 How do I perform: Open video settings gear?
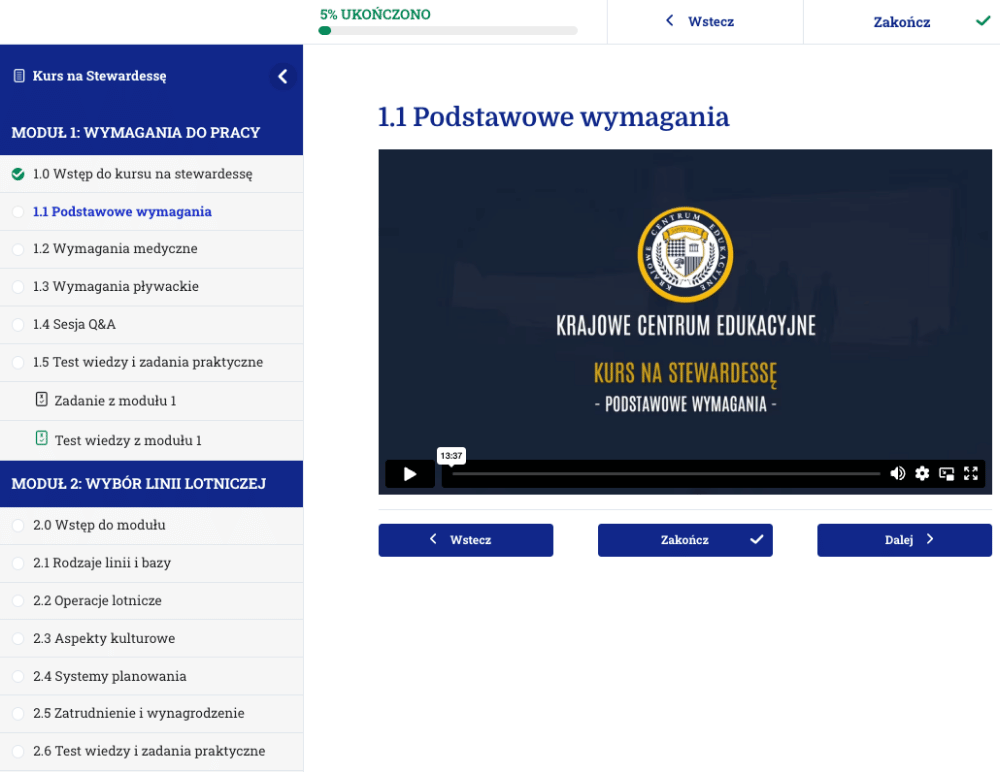[922, 473]
